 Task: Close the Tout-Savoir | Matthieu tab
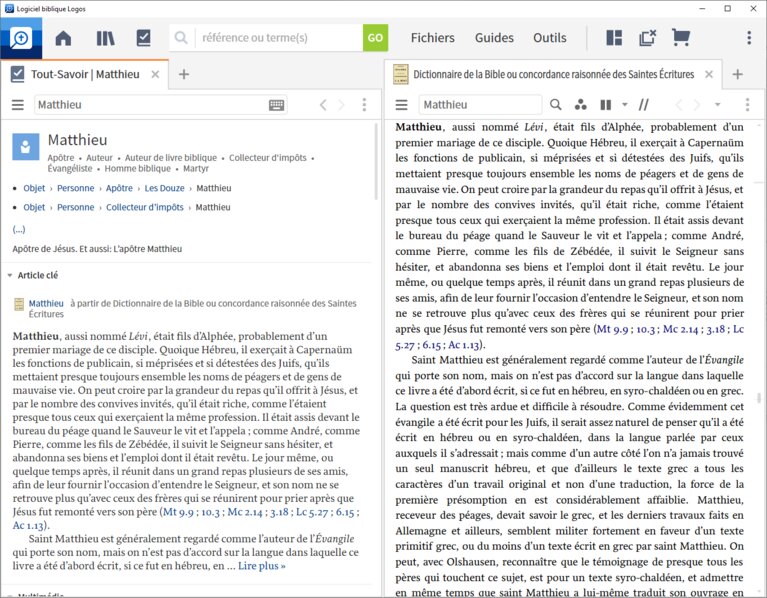[155, 74]
